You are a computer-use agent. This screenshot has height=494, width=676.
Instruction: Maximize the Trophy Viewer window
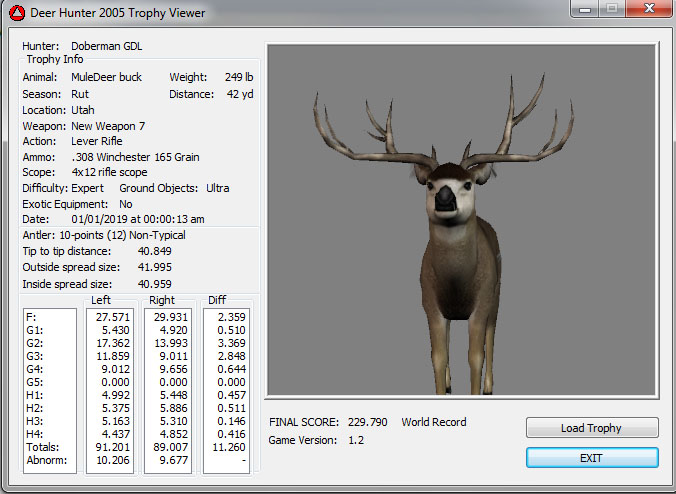point(611,10)
